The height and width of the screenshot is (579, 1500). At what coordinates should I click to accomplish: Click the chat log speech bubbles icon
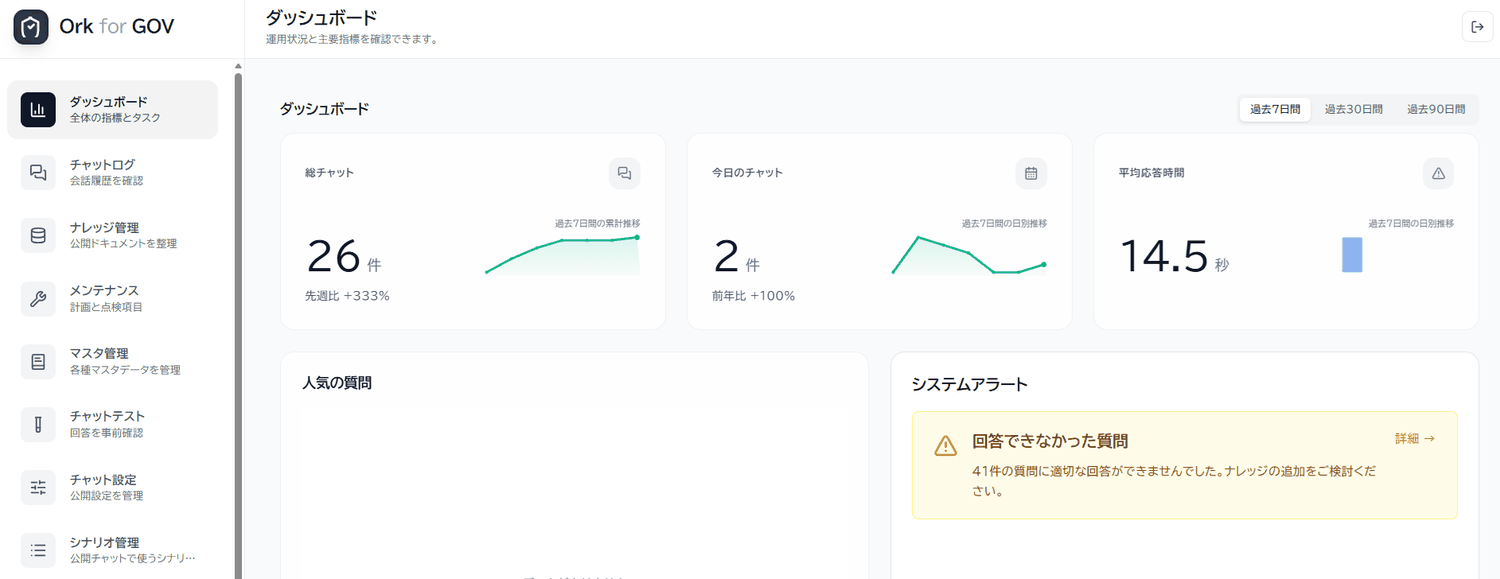(38, 173)
